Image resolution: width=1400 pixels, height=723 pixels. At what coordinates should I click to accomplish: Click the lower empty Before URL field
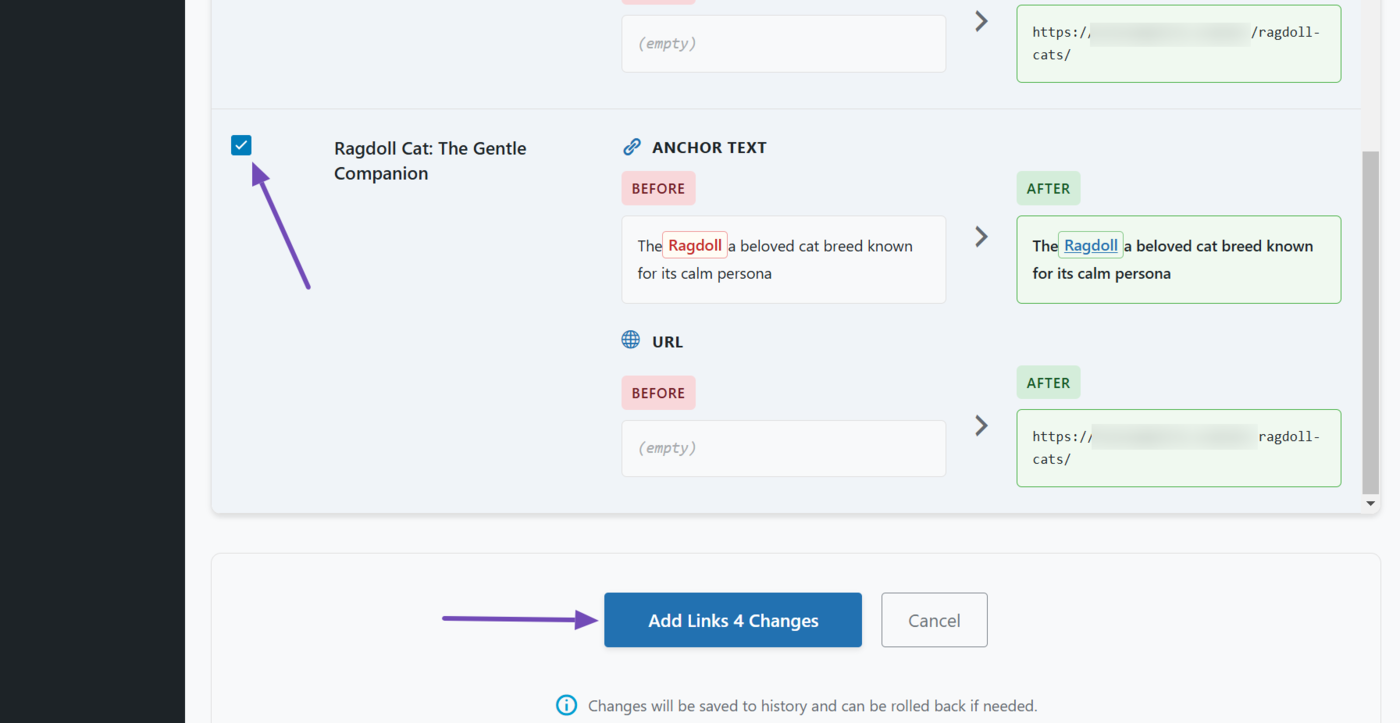783,448
